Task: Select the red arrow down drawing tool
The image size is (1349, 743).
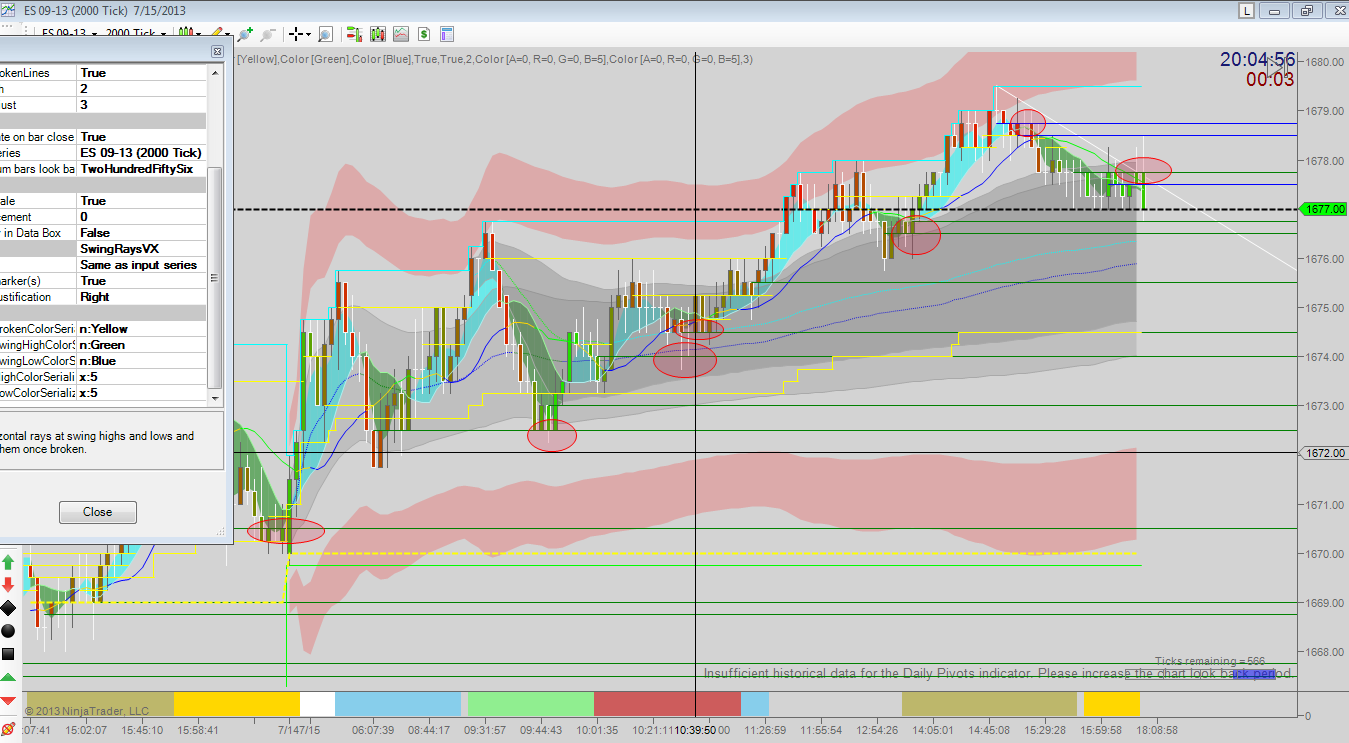Action: click(8, 584)
